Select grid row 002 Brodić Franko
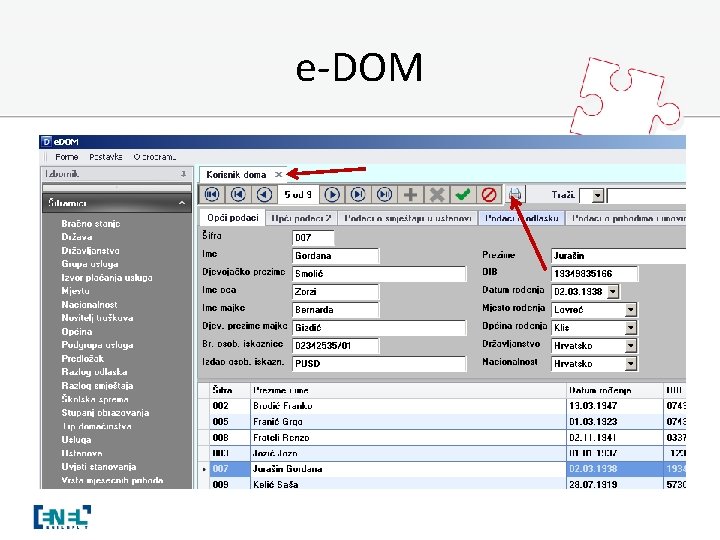The image size is (720, 540). pos(442,406)
